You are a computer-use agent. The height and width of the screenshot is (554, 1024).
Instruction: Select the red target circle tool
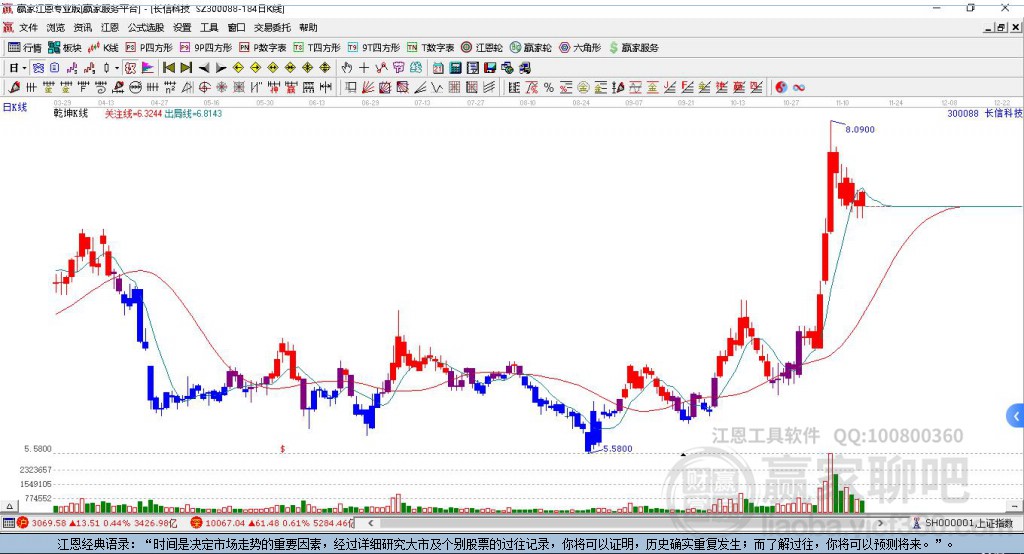(204, 87)
